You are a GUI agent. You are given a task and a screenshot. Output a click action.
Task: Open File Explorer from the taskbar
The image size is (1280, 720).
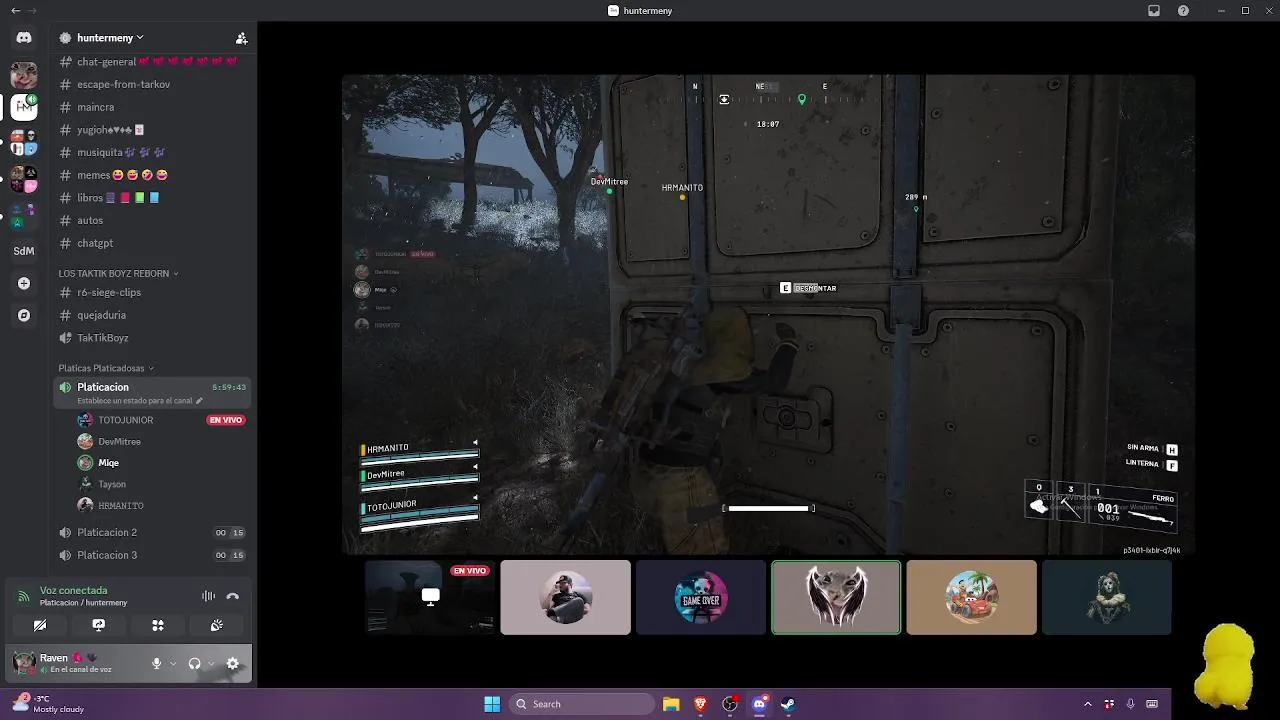pyautogui.click(x=671, y=704)
